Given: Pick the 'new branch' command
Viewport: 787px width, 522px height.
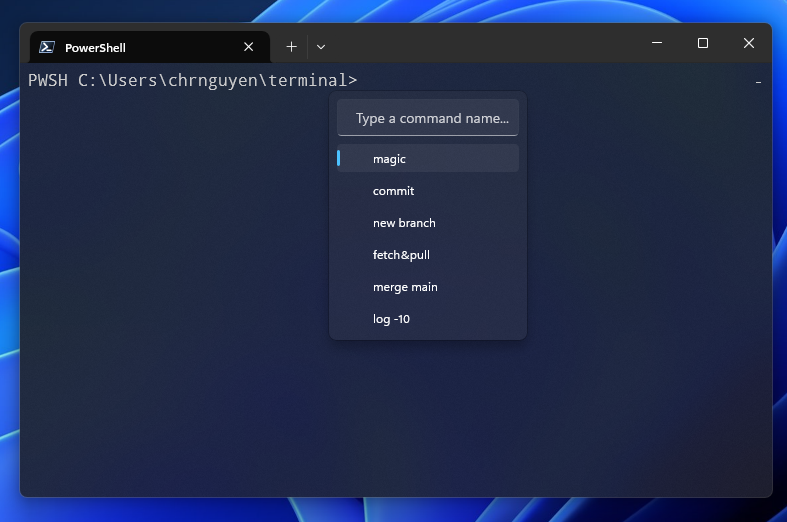Looking at the screenshot, I should tap(428, 223).
